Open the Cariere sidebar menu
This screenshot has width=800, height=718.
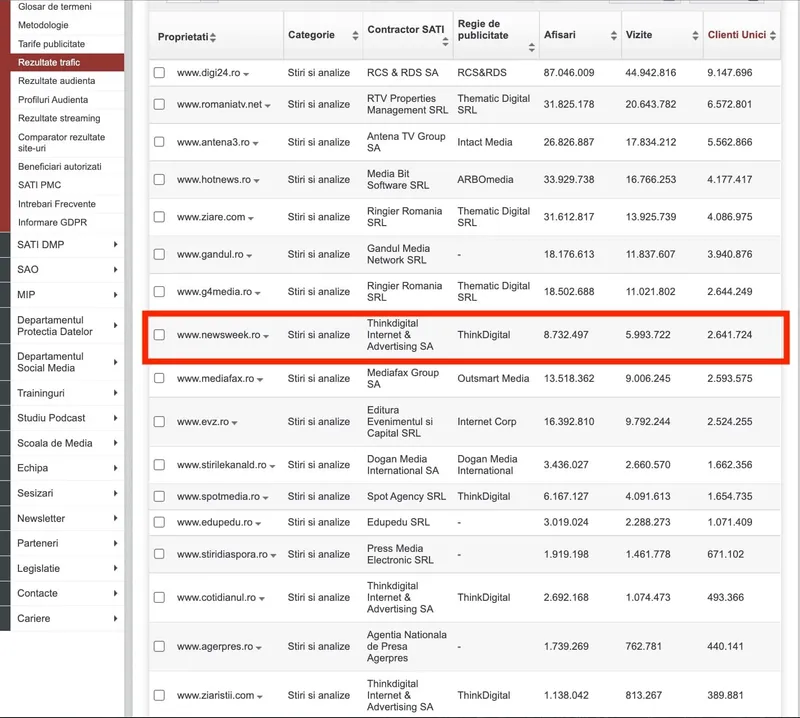tap(67, 618)
